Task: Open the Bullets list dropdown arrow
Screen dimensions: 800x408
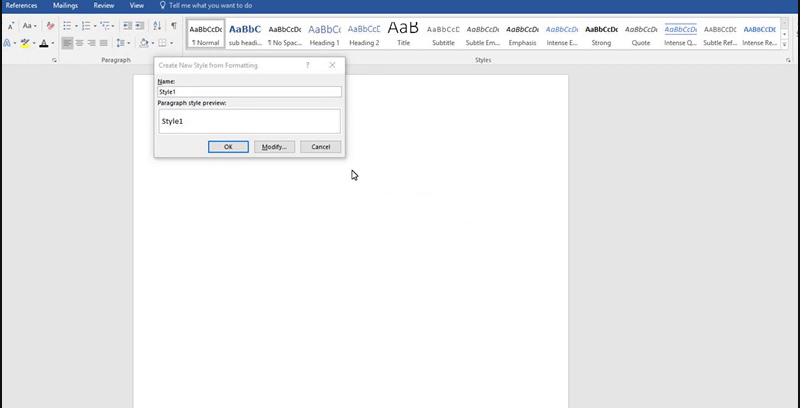Action: coord(77,26)
